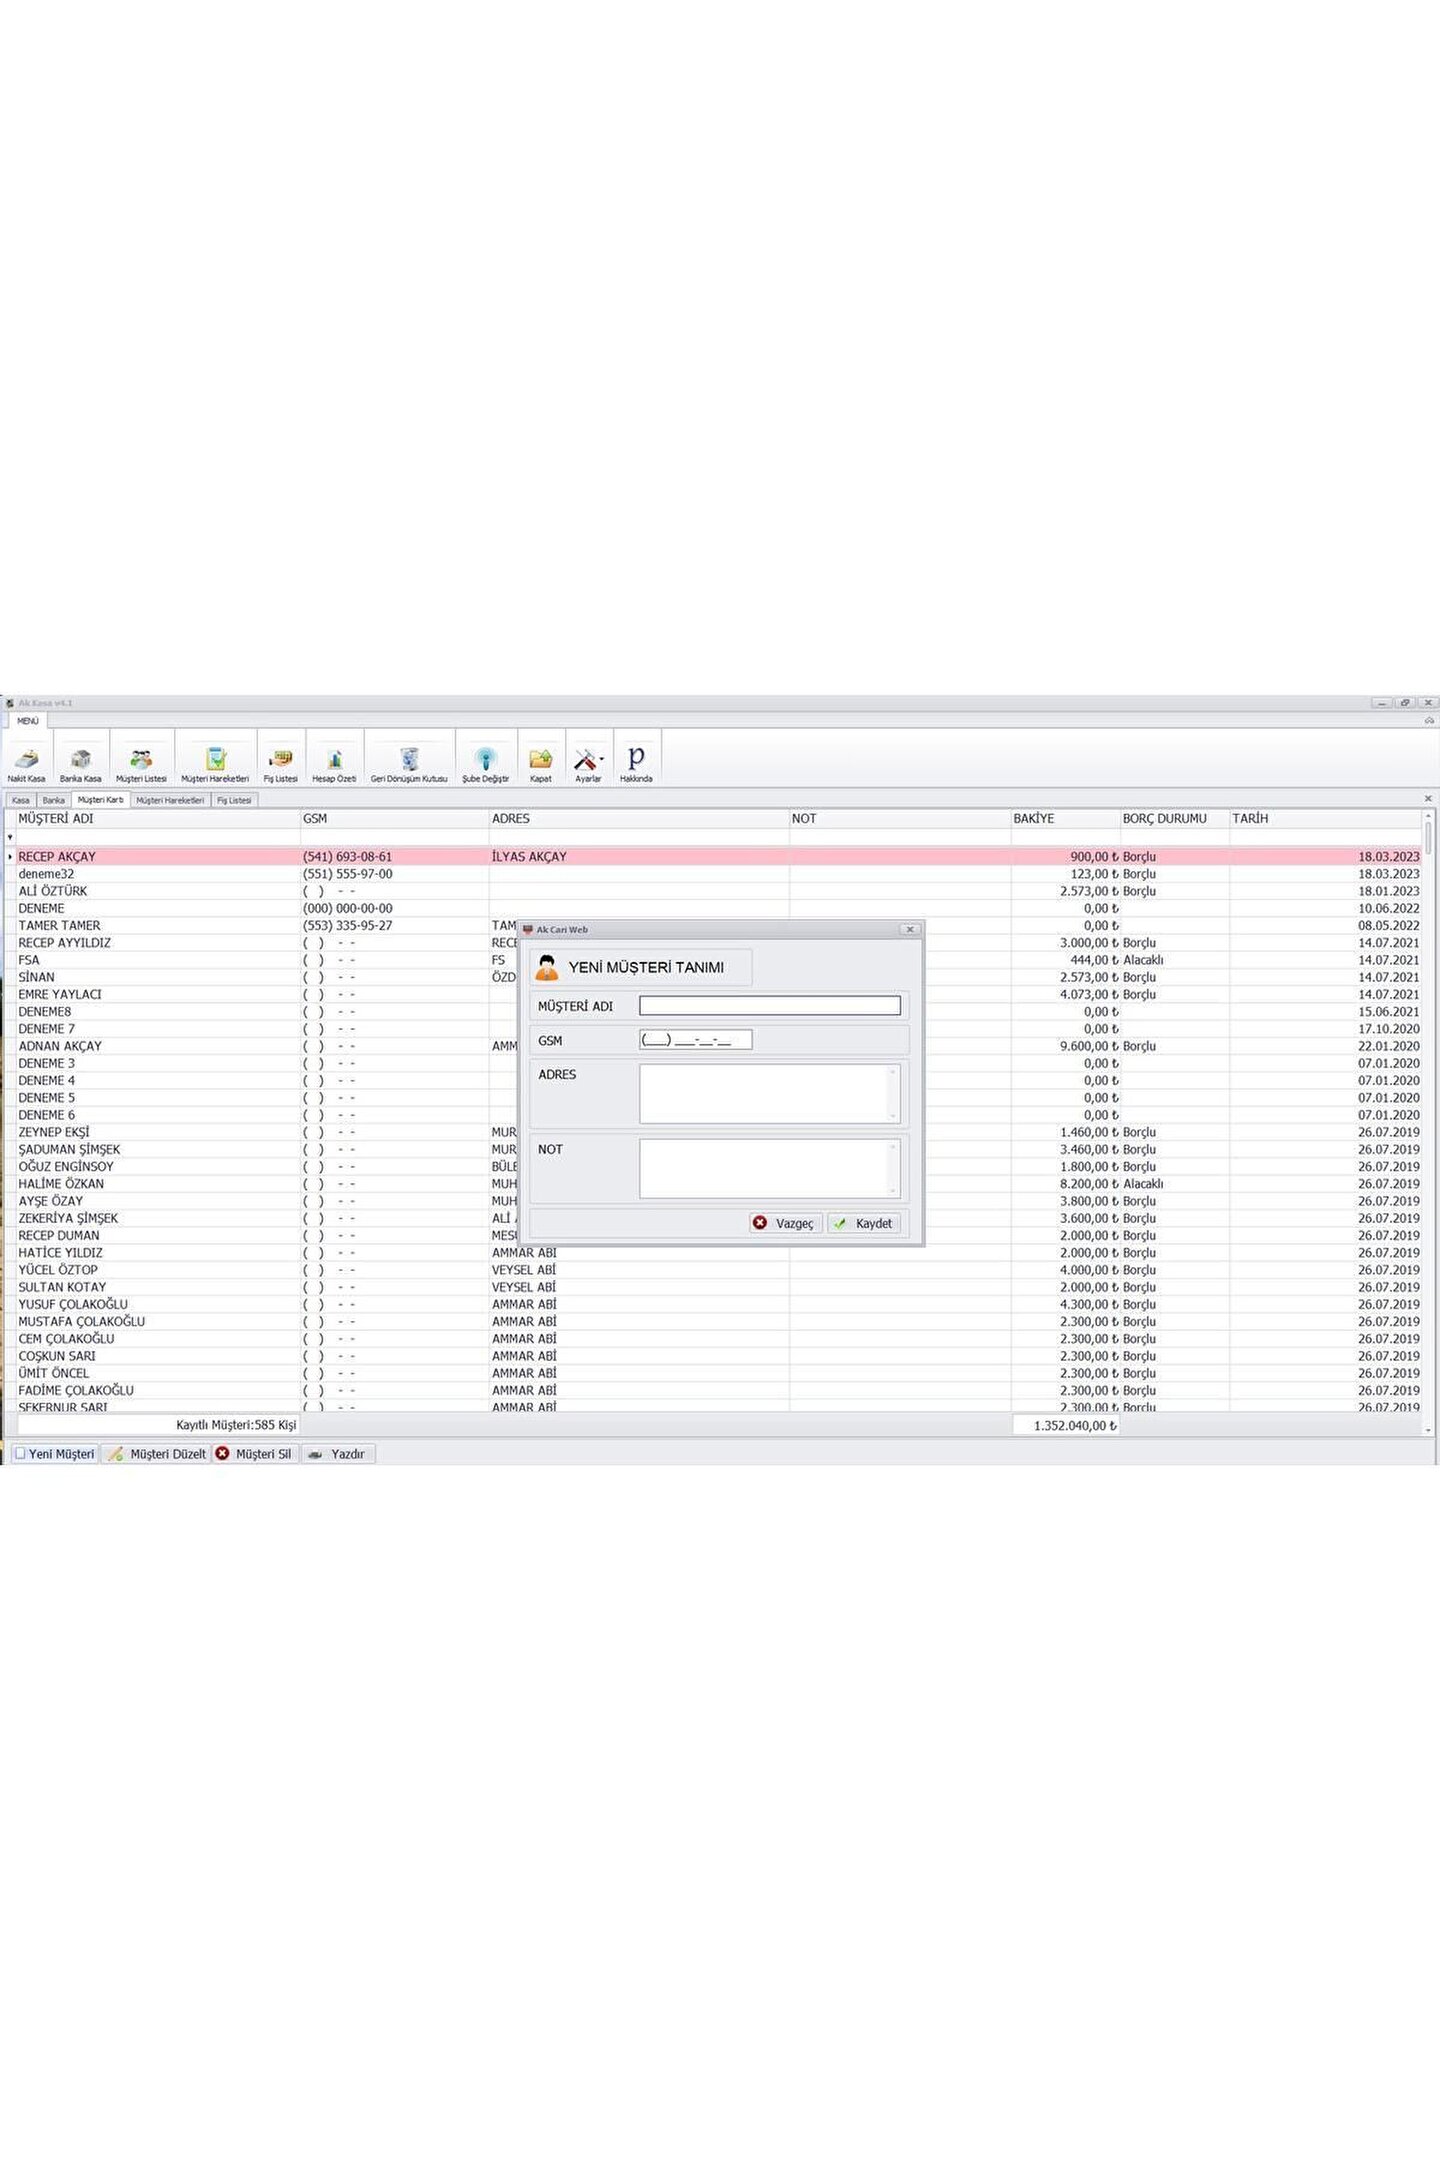Screen dimensions: 1440x2160
Task: Open the Banka Kasa toolbar icon
Action: click(80, 762)
